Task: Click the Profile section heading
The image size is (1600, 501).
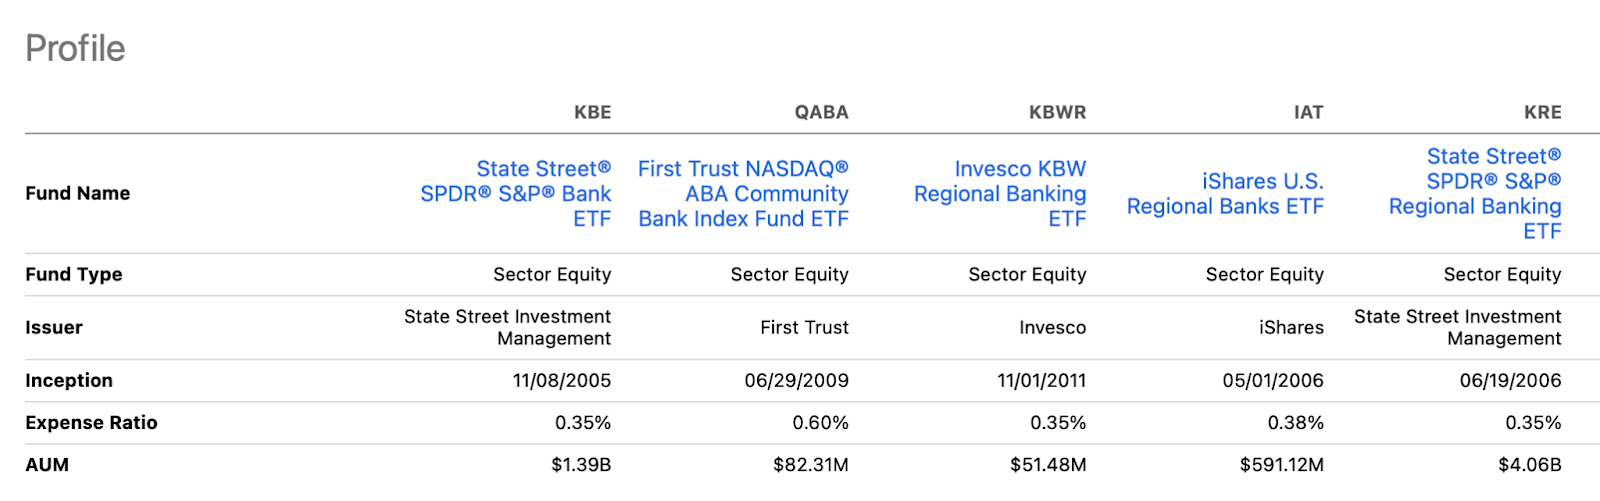Action: (75, 48)
